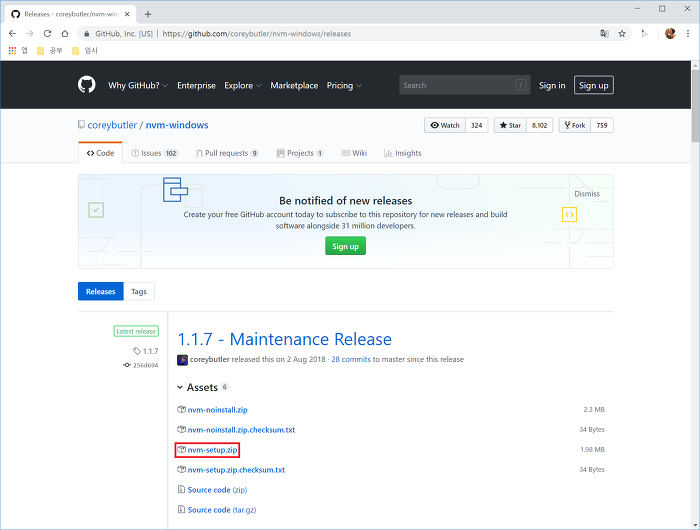Click the page vertical scrollbar thumb
This screenshot has height=530, width=700.
click(696, 106)
